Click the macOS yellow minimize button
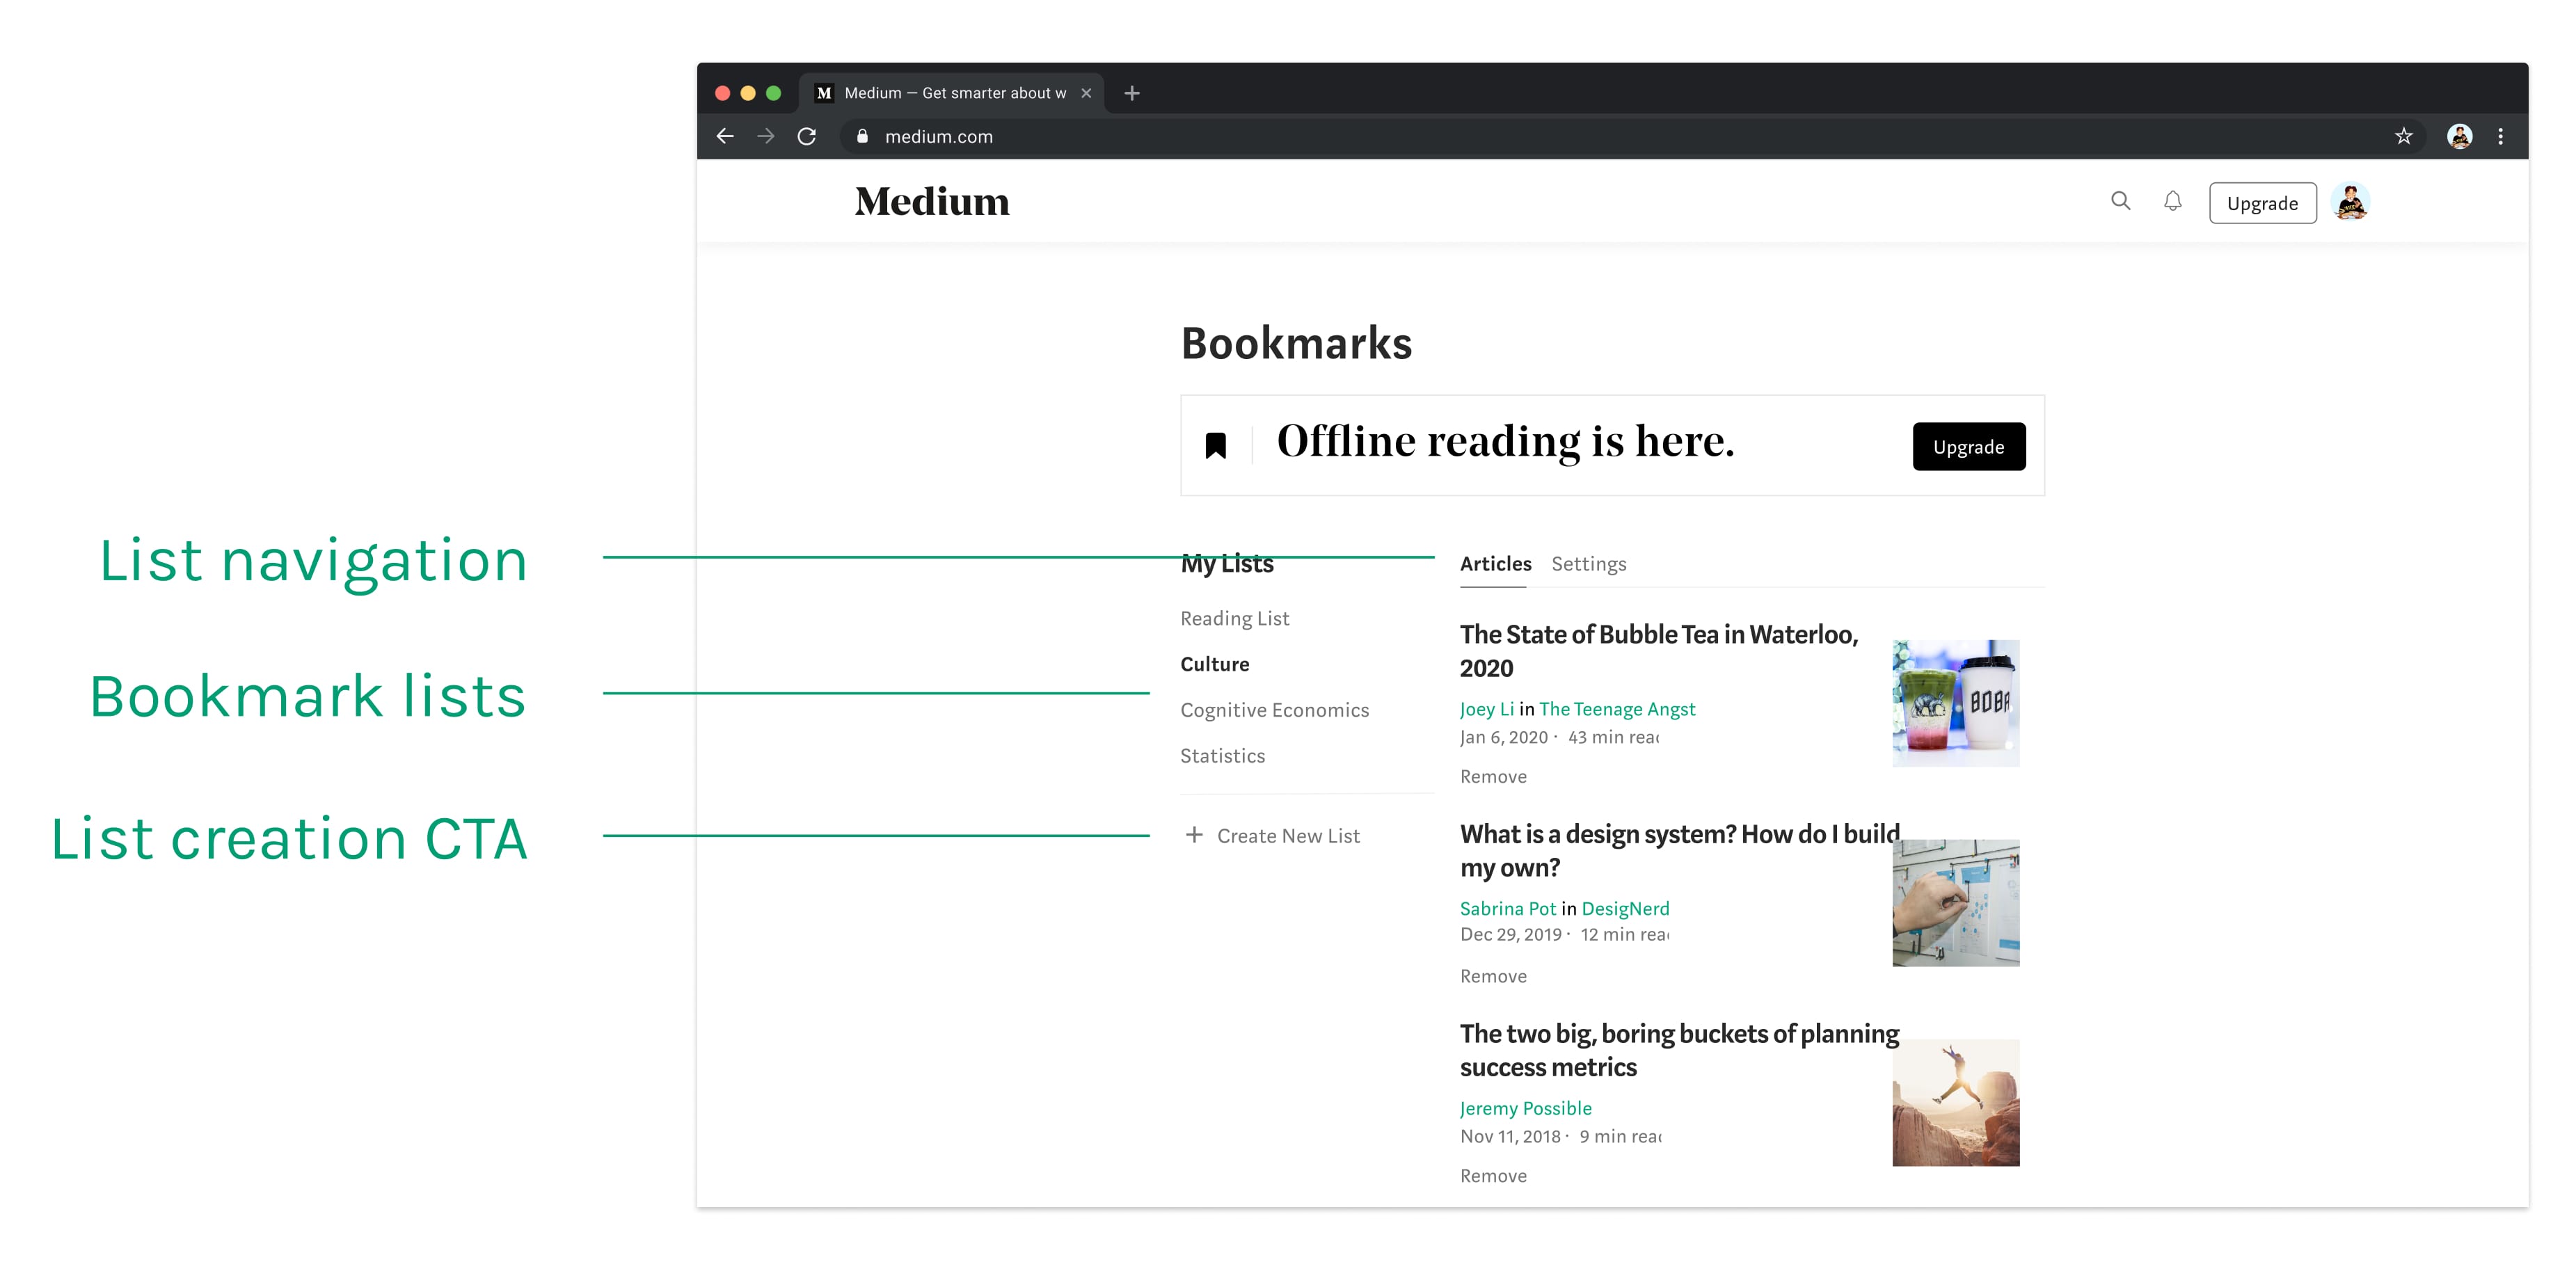This screenshot has width=2576, height=1269. 747,93
